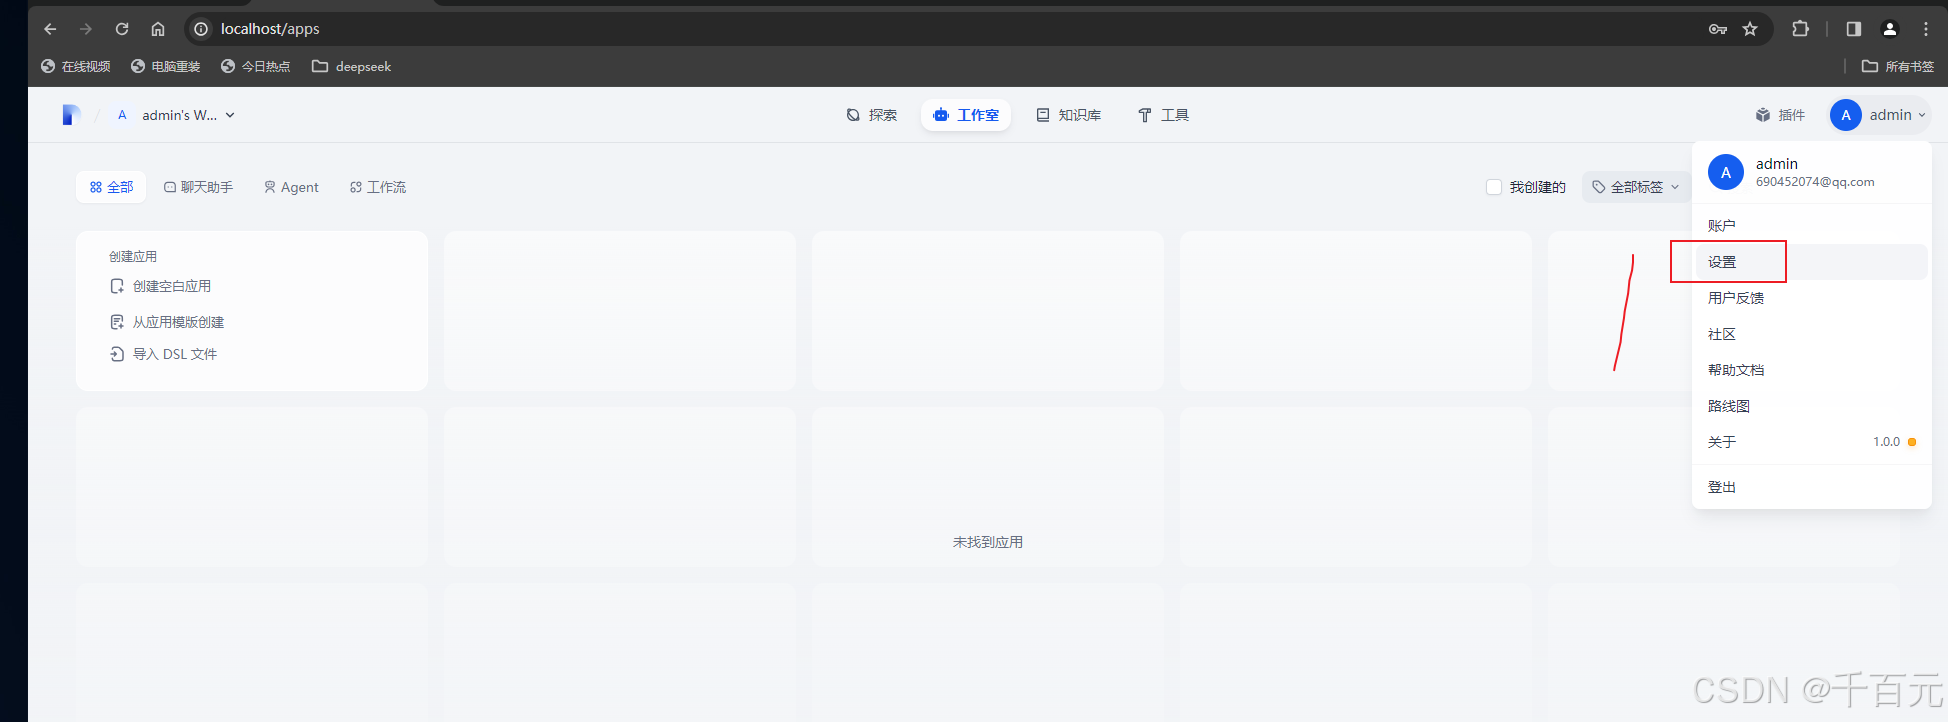Viewport: 1948px width, 722px height.
Task: Open the password key icon in address bar
Action: click(x=1718, y=29)
